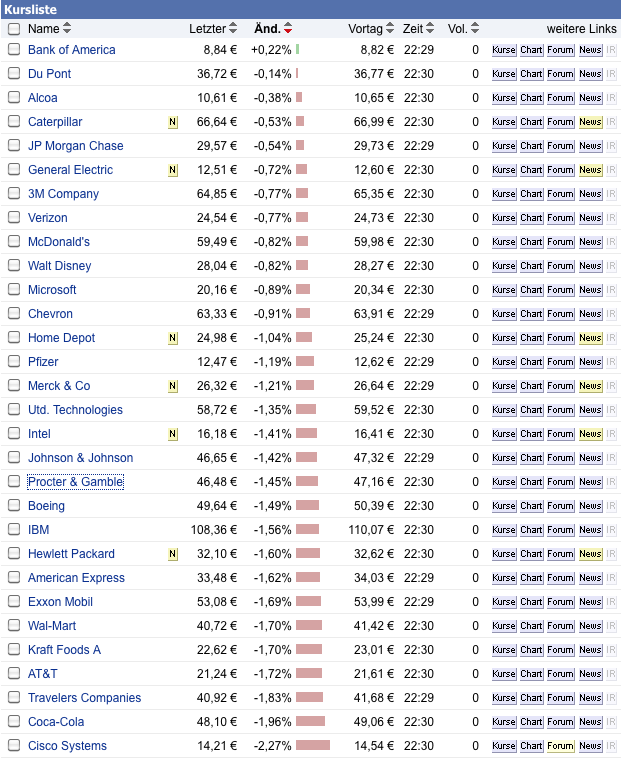The width and height of the screenshot is (622, 759).
Task: Click the highlighted News button for Merck & Co
Action: 590,386
